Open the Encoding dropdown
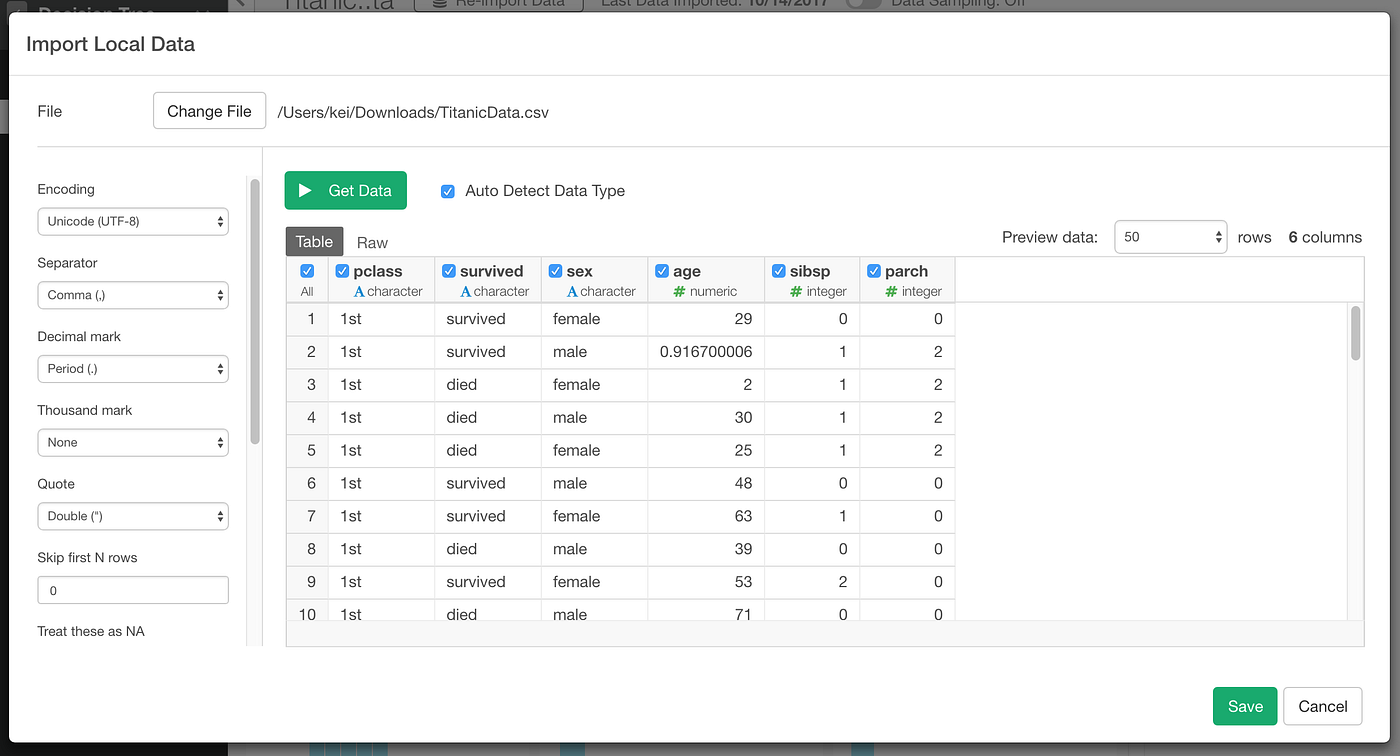 click(x=133, y=221)
